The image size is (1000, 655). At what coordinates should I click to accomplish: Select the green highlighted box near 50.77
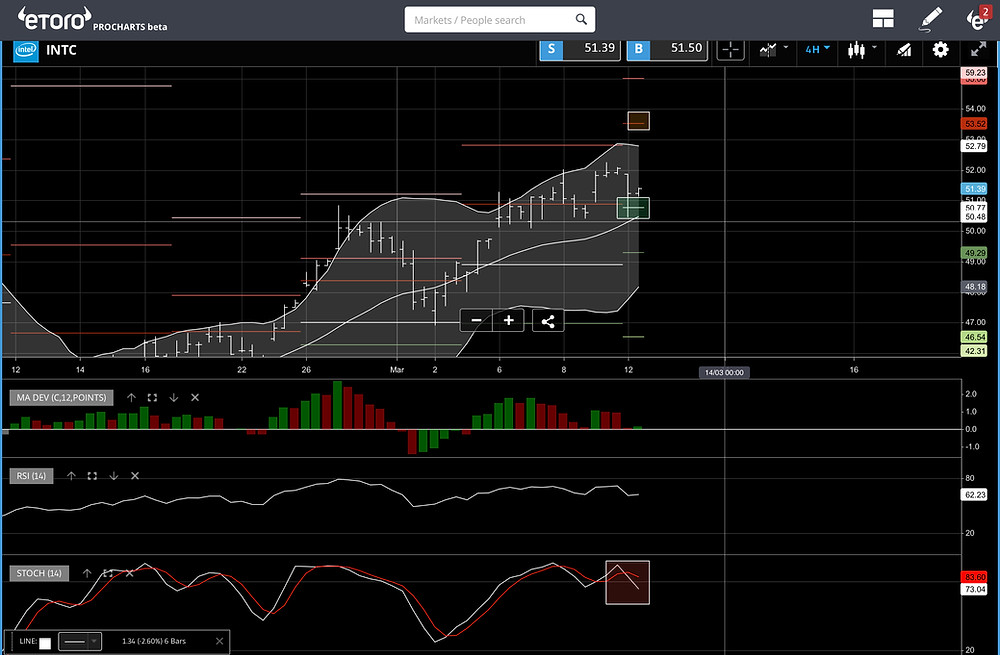(633, 208)
